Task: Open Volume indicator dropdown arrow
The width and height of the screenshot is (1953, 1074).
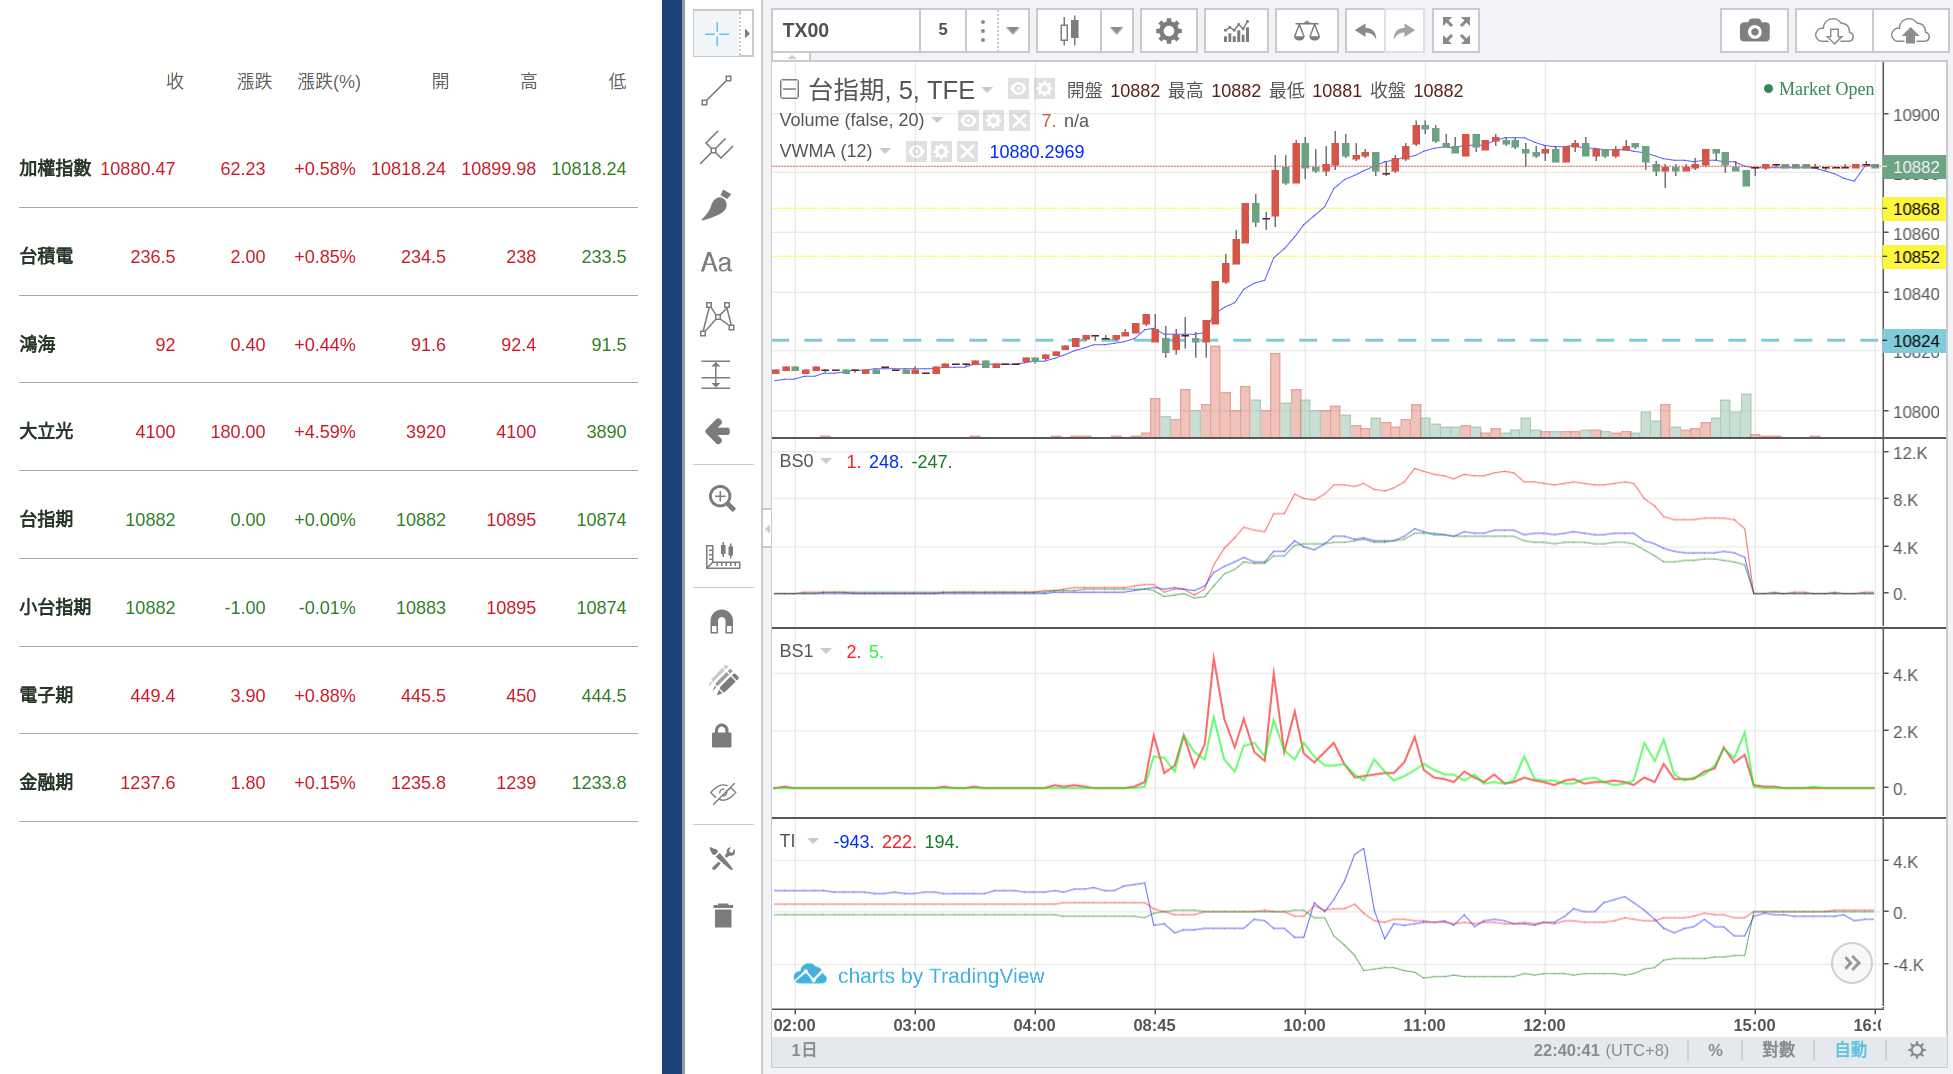Action: tap(937, 120)
